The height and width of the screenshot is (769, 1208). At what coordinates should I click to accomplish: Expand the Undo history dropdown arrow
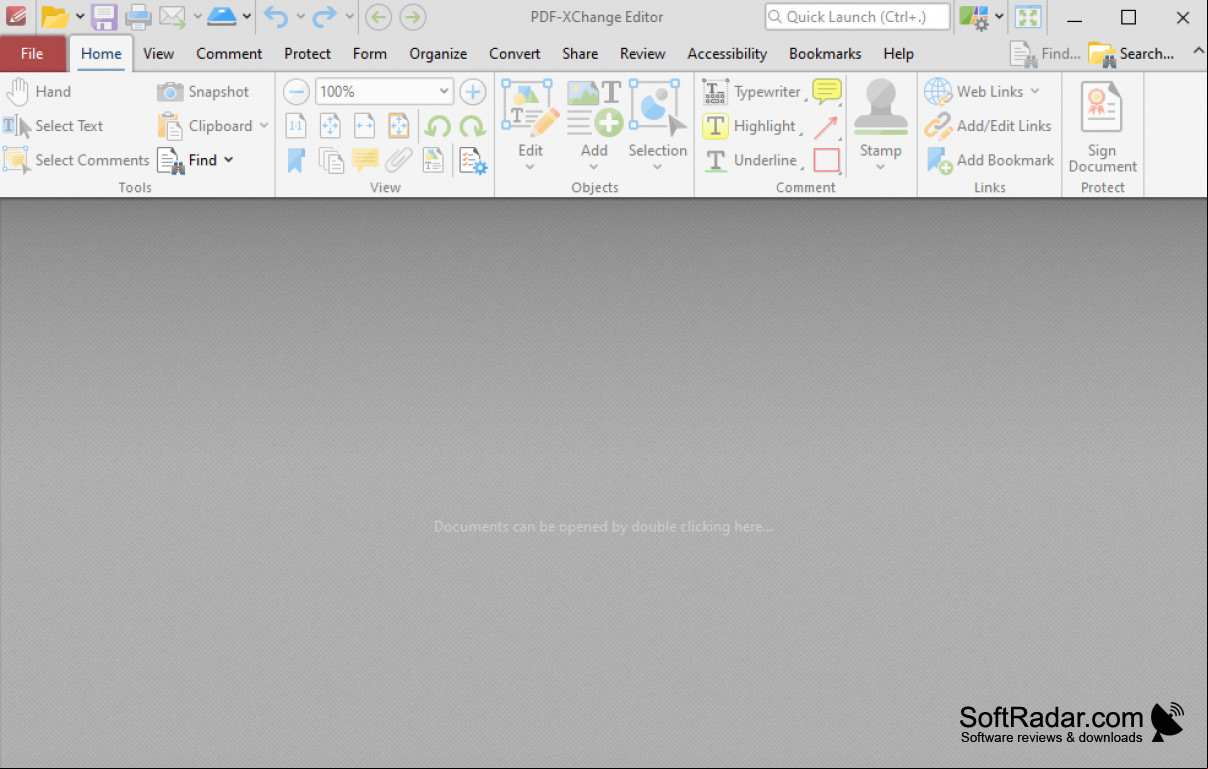(300, 17)
